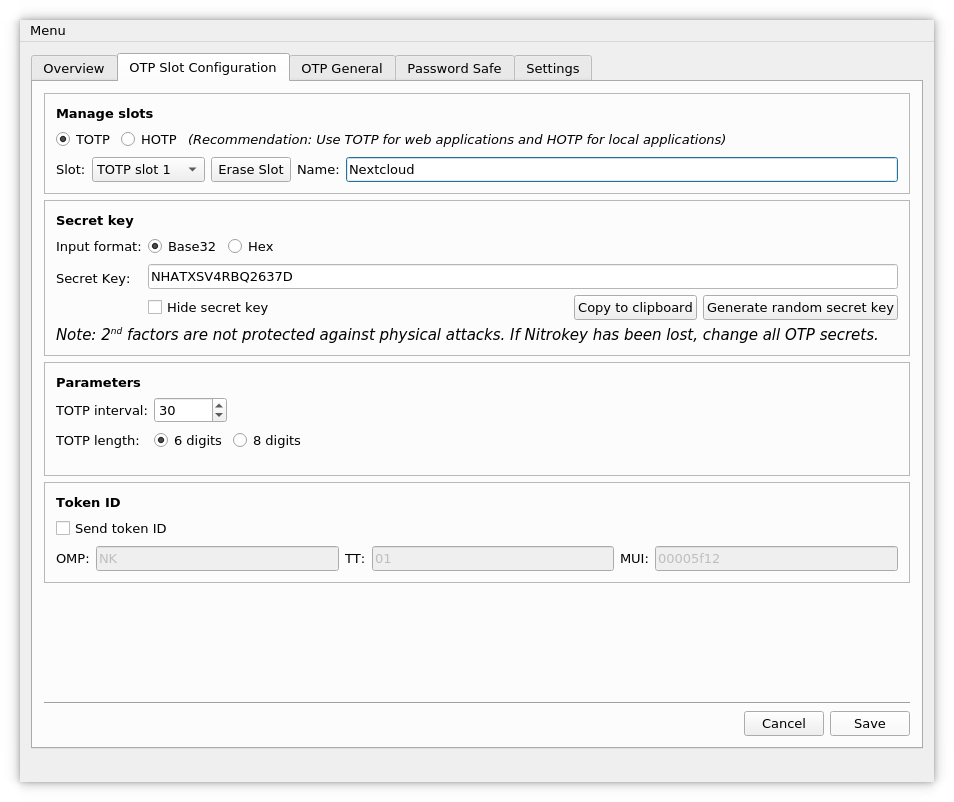The image size is (954, 802).
Task: Copy the secret key to clipboard
Action: pos(635,307)
